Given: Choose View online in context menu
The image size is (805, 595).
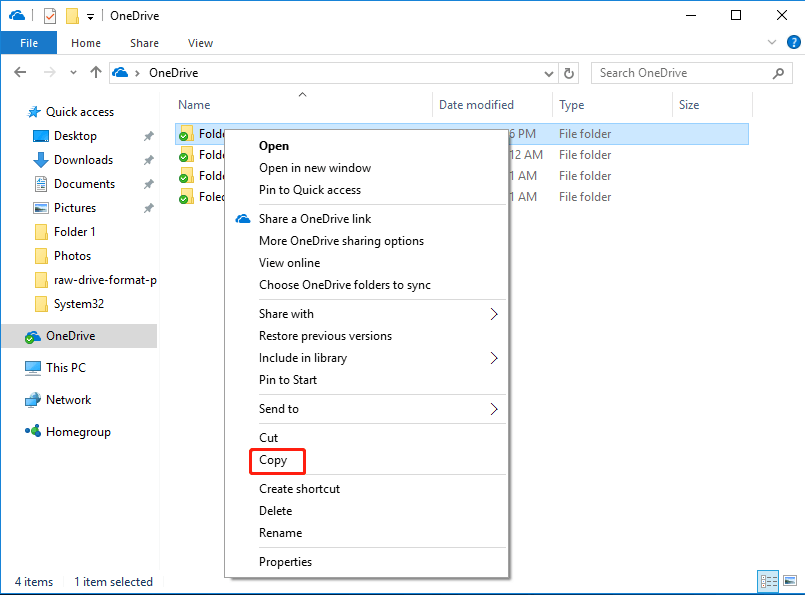Looking at the screenshot, I should pyautogui.click(x=289, y=263).
